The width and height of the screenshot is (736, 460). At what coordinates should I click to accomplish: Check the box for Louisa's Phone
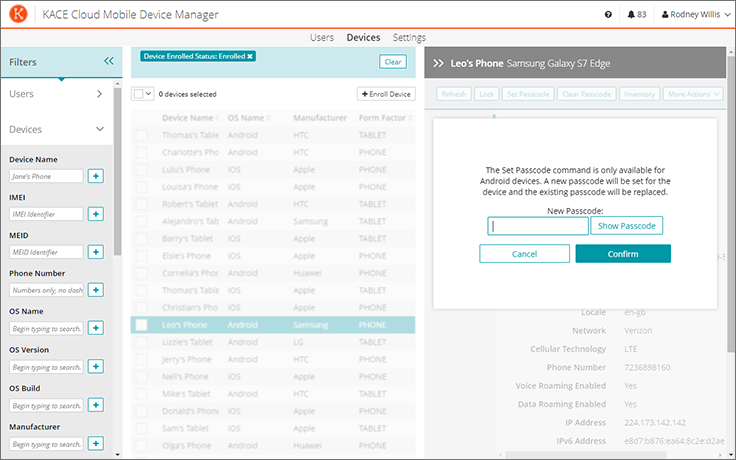point(141,187)
